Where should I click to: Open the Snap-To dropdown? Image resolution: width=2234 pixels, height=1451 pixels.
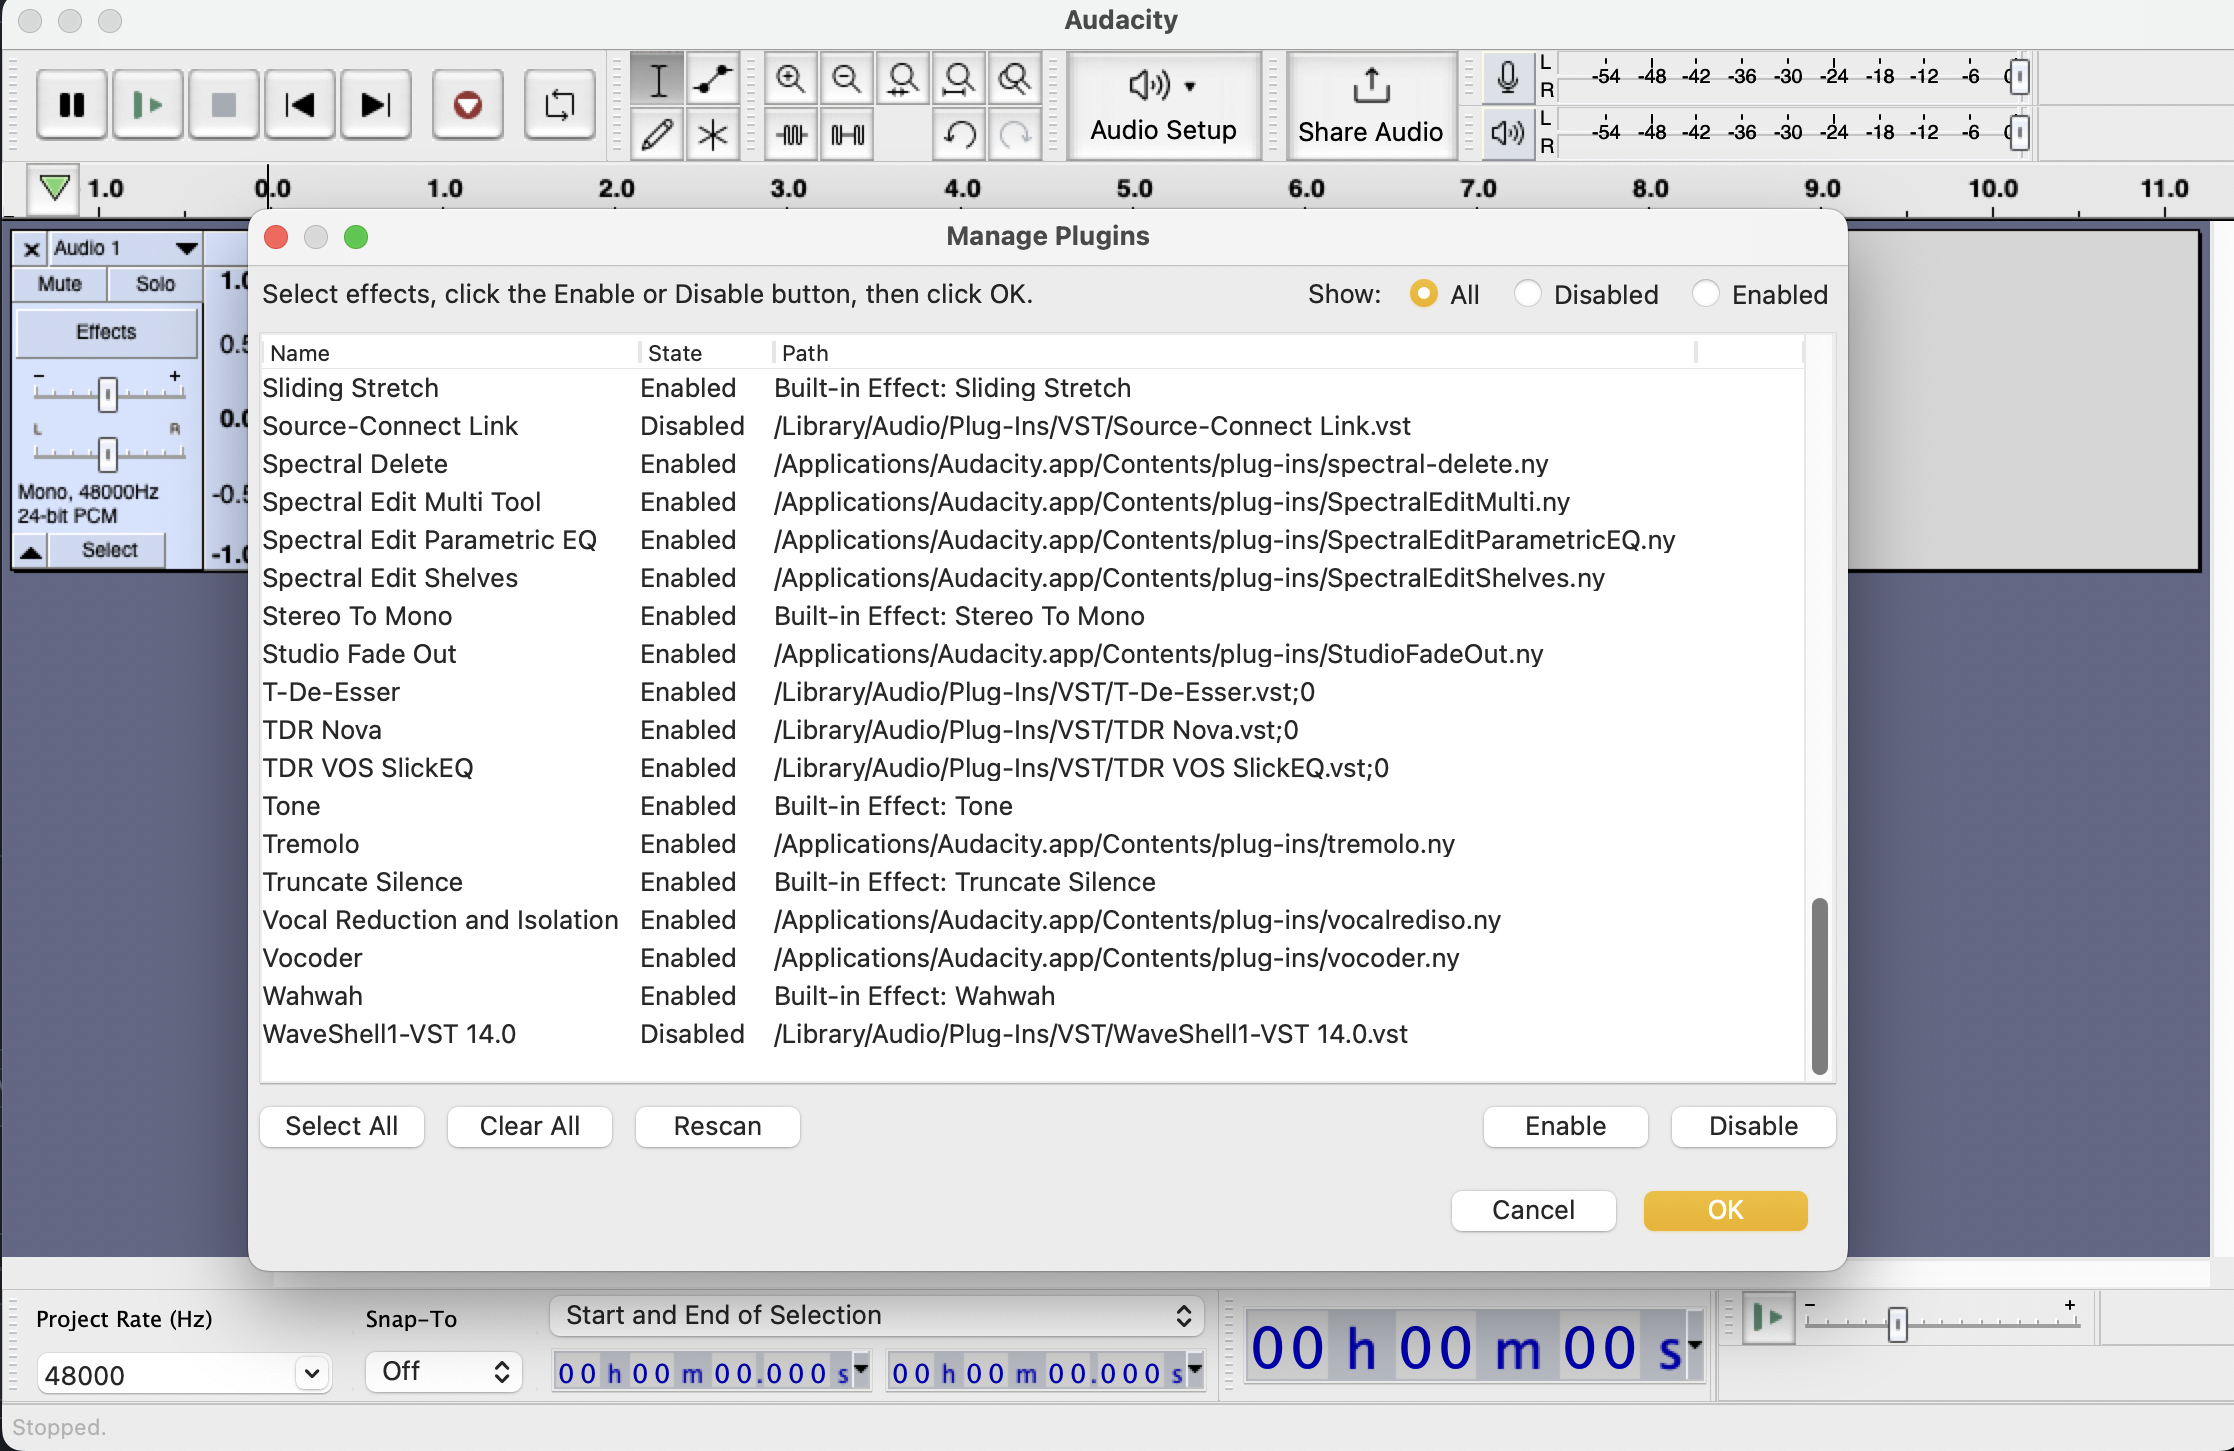(x=444, y=1371)
